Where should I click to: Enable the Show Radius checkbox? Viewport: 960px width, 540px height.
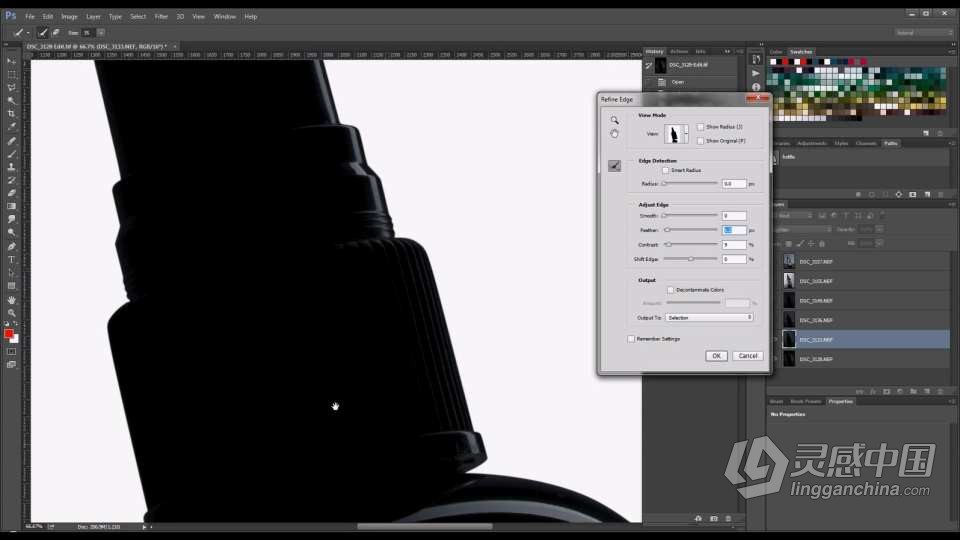(700, 127)
